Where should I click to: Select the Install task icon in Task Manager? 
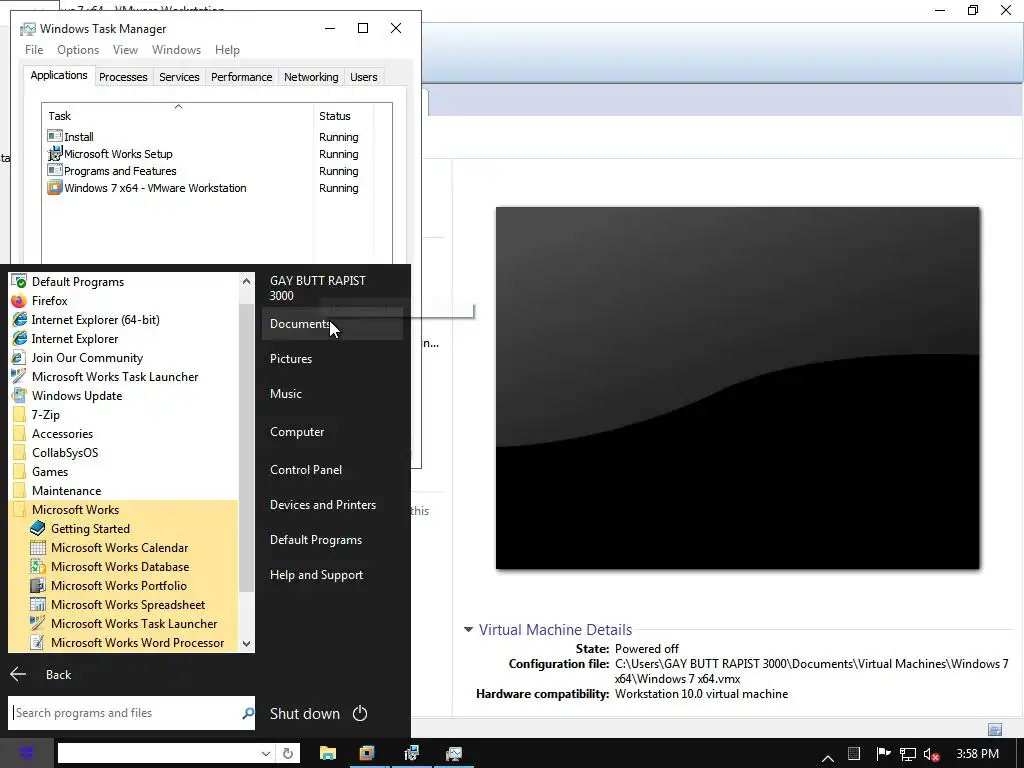point(55,136)
